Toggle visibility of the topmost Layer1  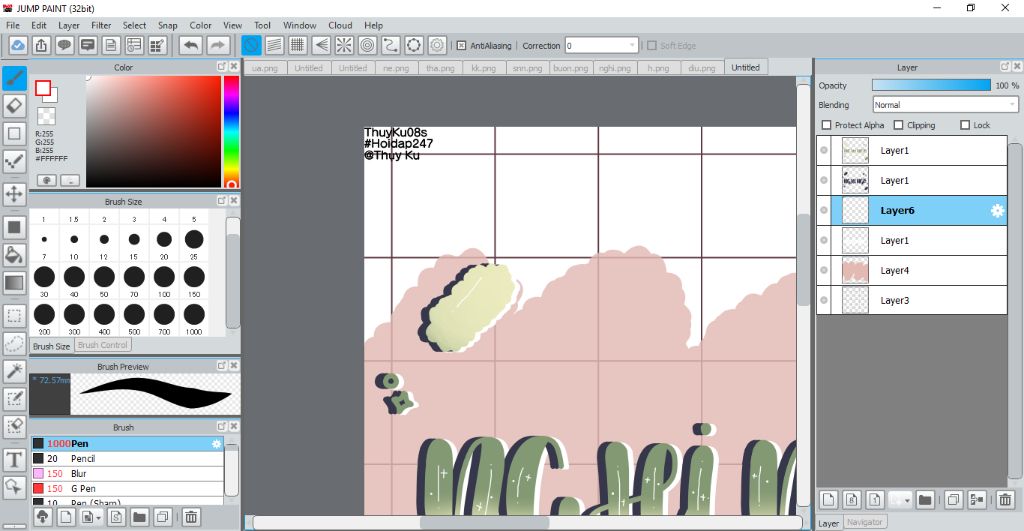pos(824,150)
